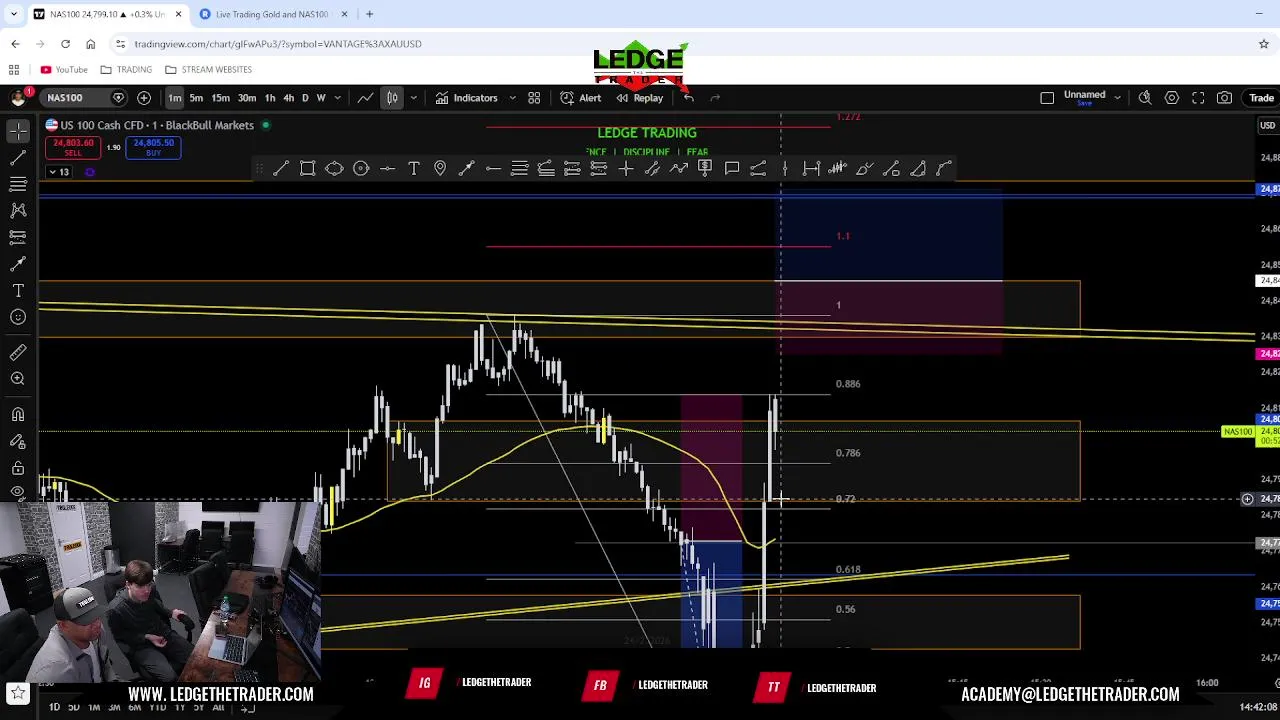Activate the Zoom In tool
This screenshot has width=1280, height=720.
click(x=18, y=379)
